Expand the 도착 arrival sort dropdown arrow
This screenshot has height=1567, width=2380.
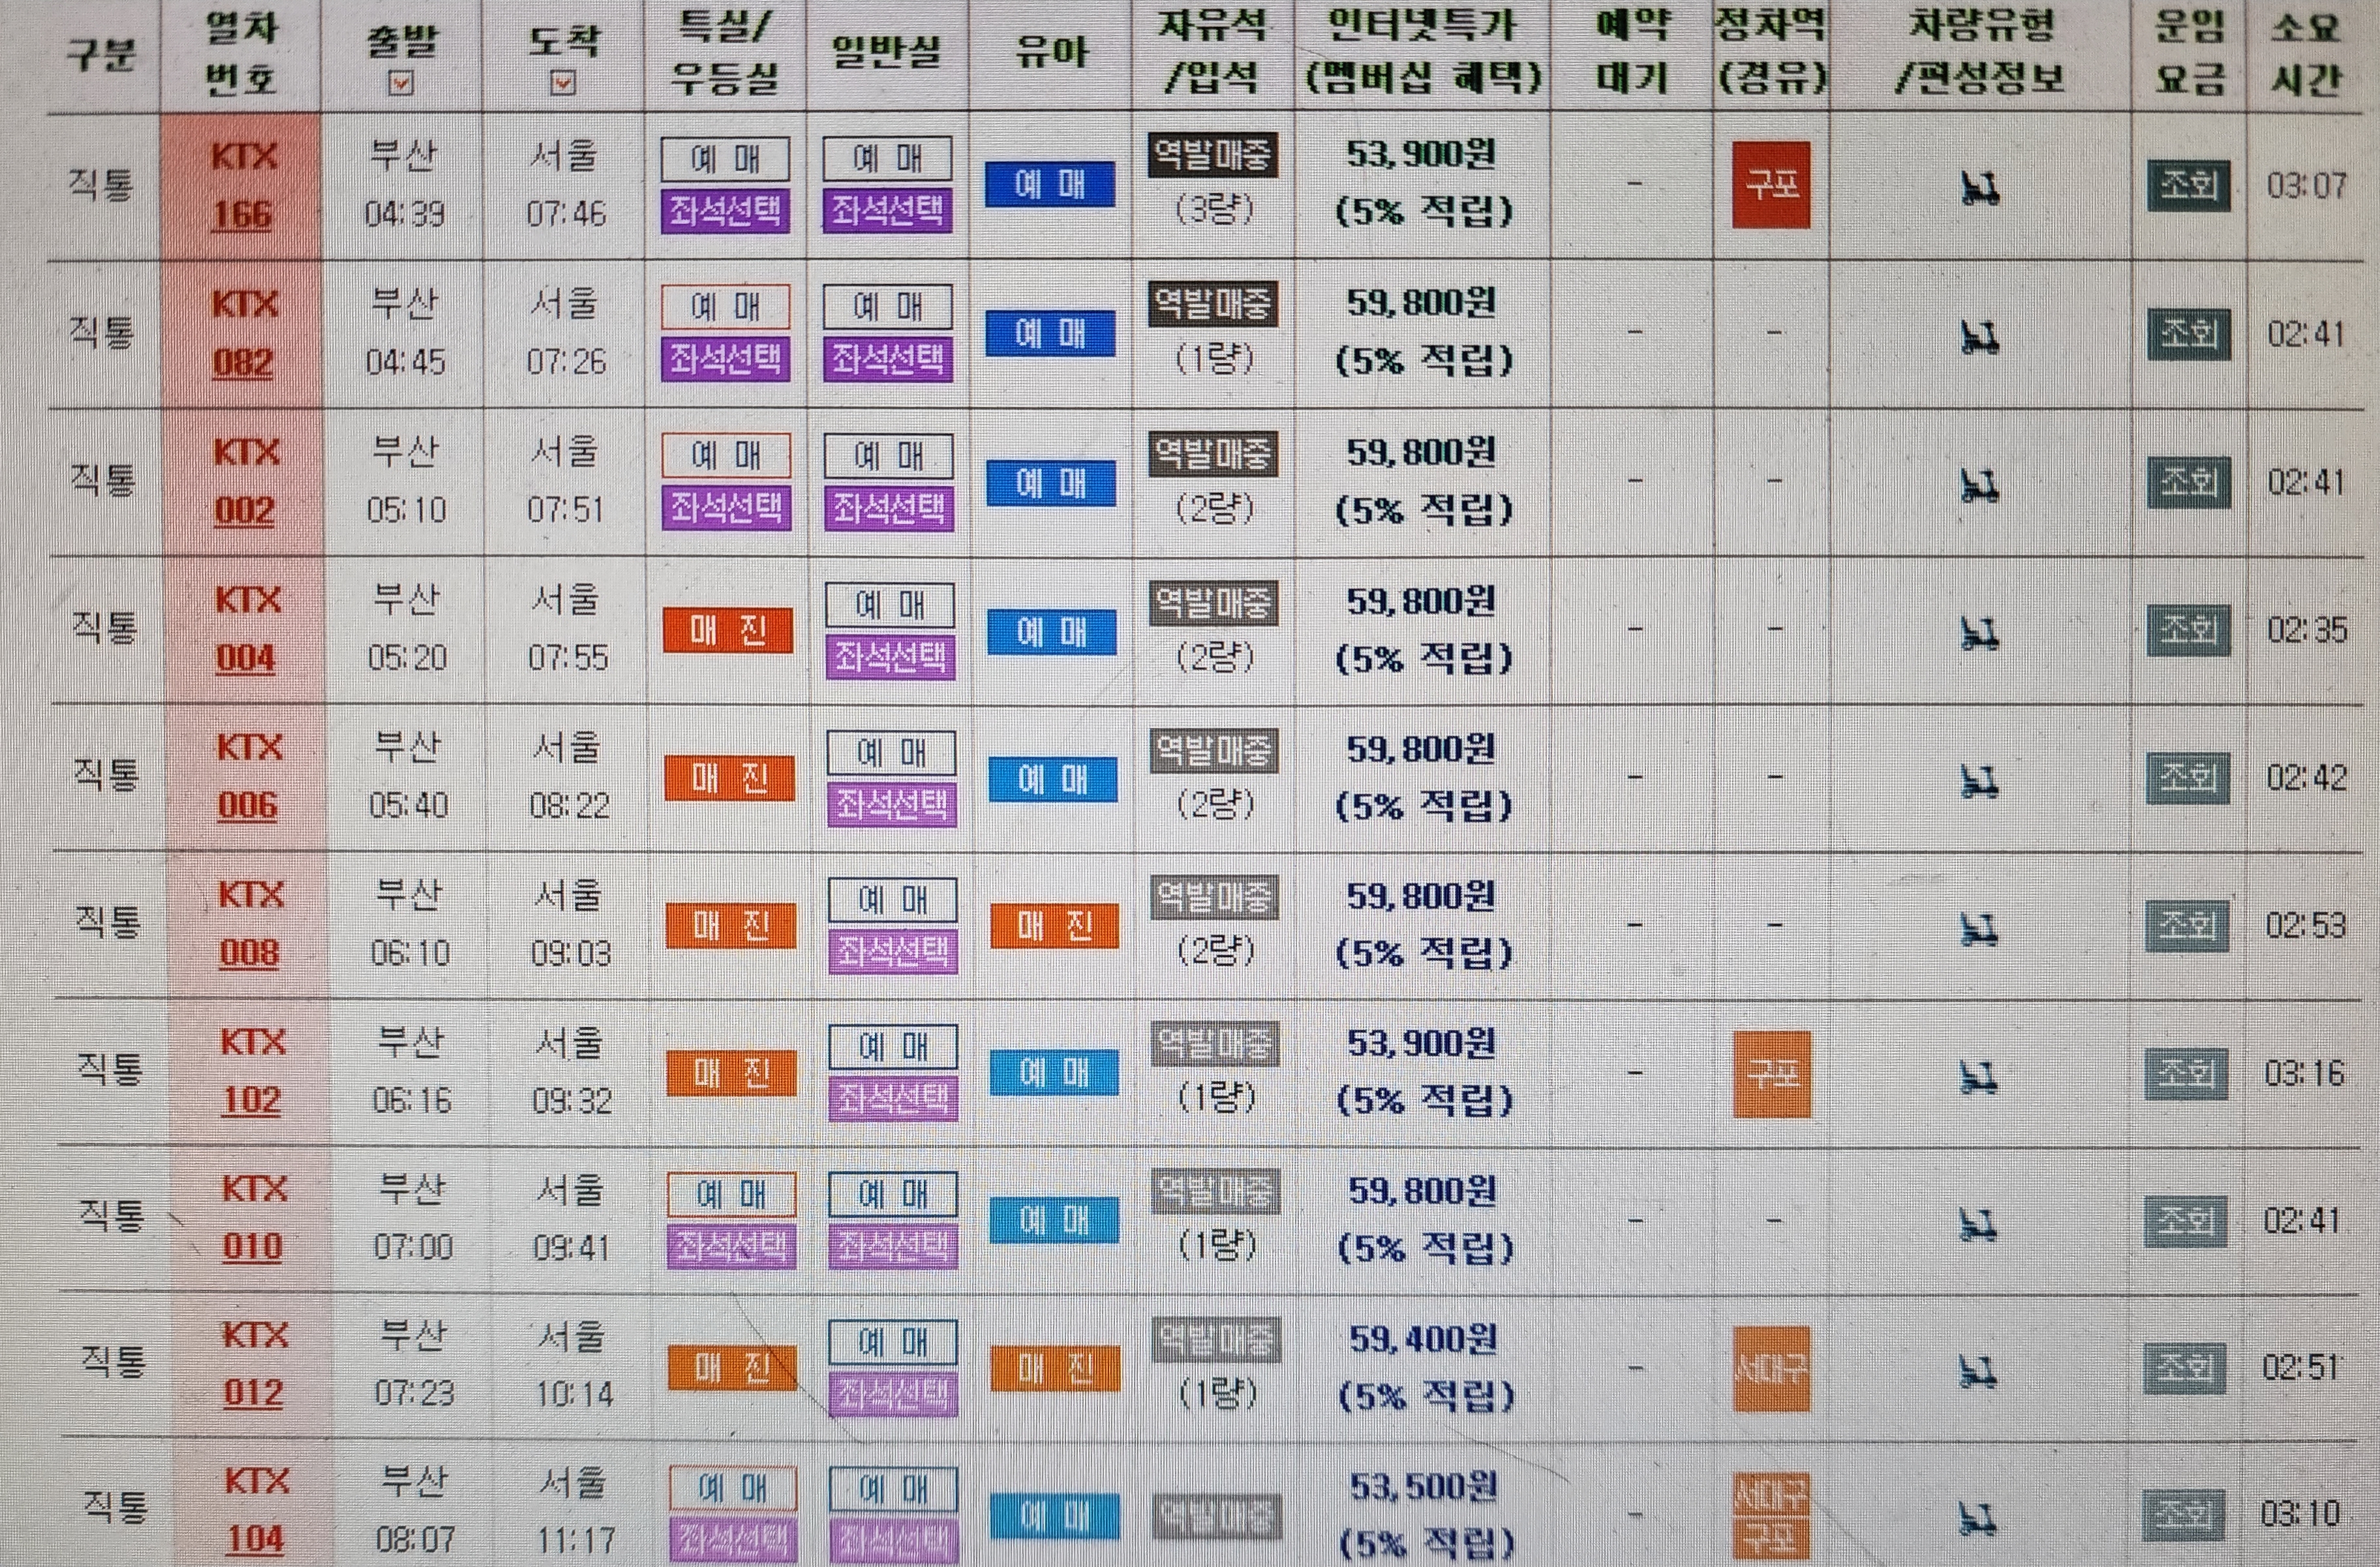click(x=563, y=84)
